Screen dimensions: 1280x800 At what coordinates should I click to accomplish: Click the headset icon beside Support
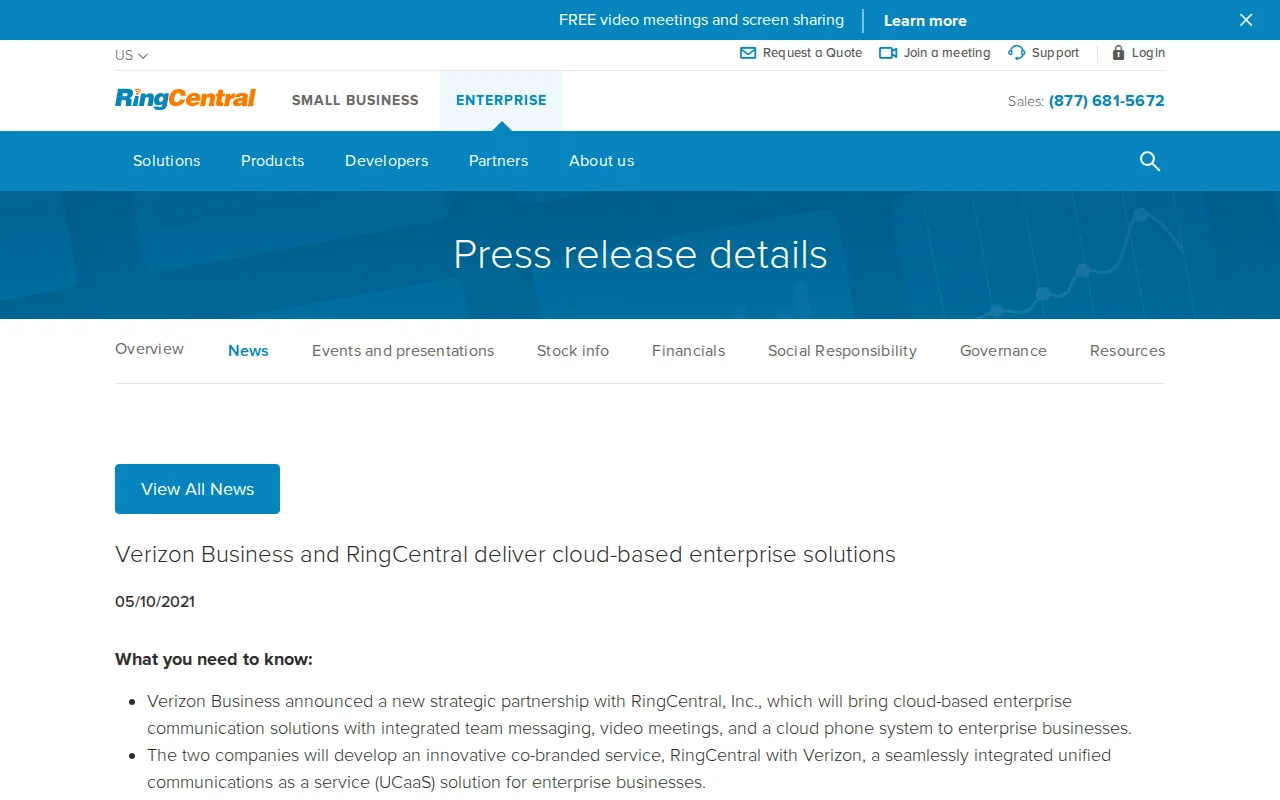(1017, 53)
